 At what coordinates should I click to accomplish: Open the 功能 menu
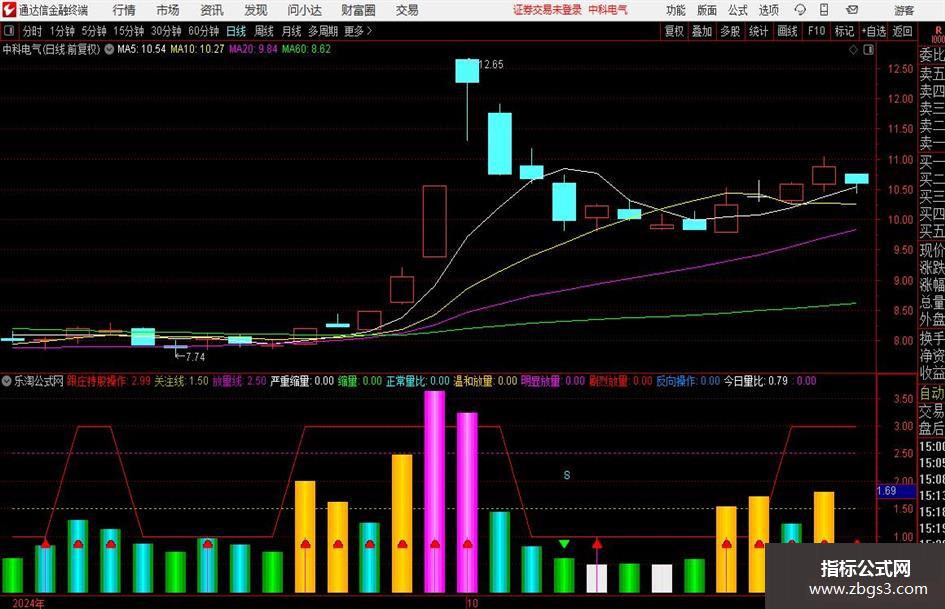[676, 10]
